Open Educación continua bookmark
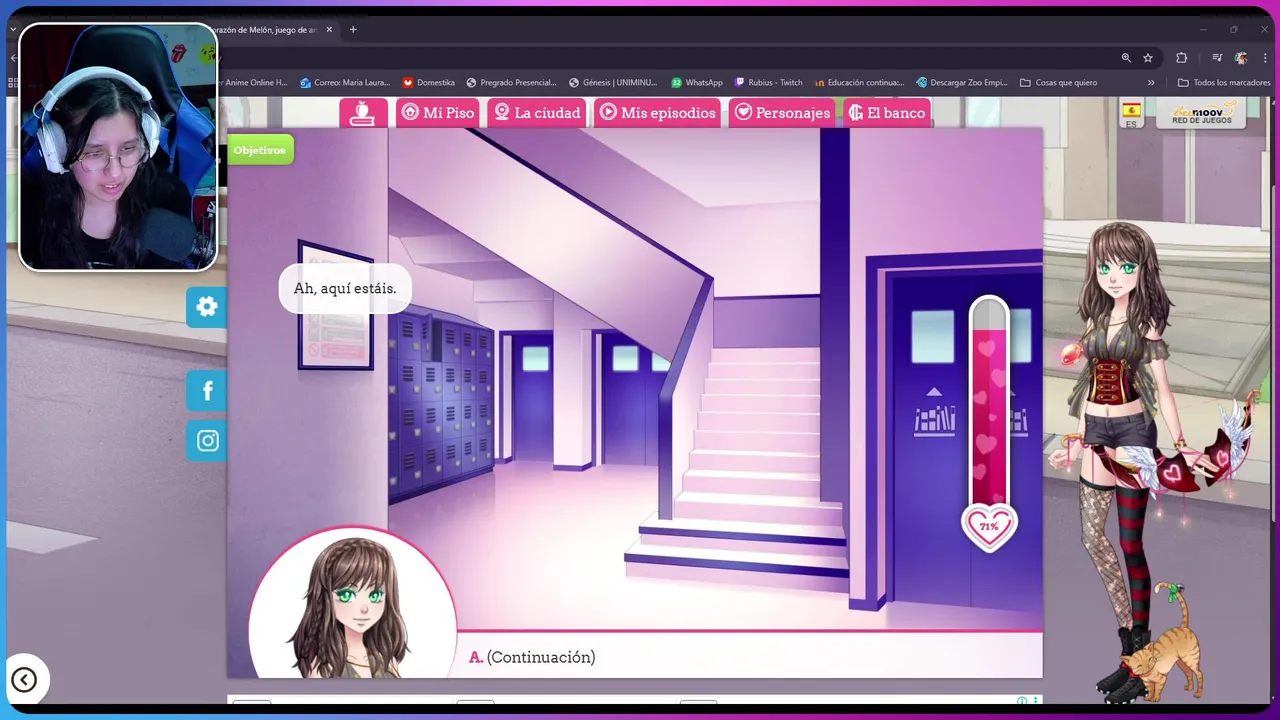 coord(859,83)
